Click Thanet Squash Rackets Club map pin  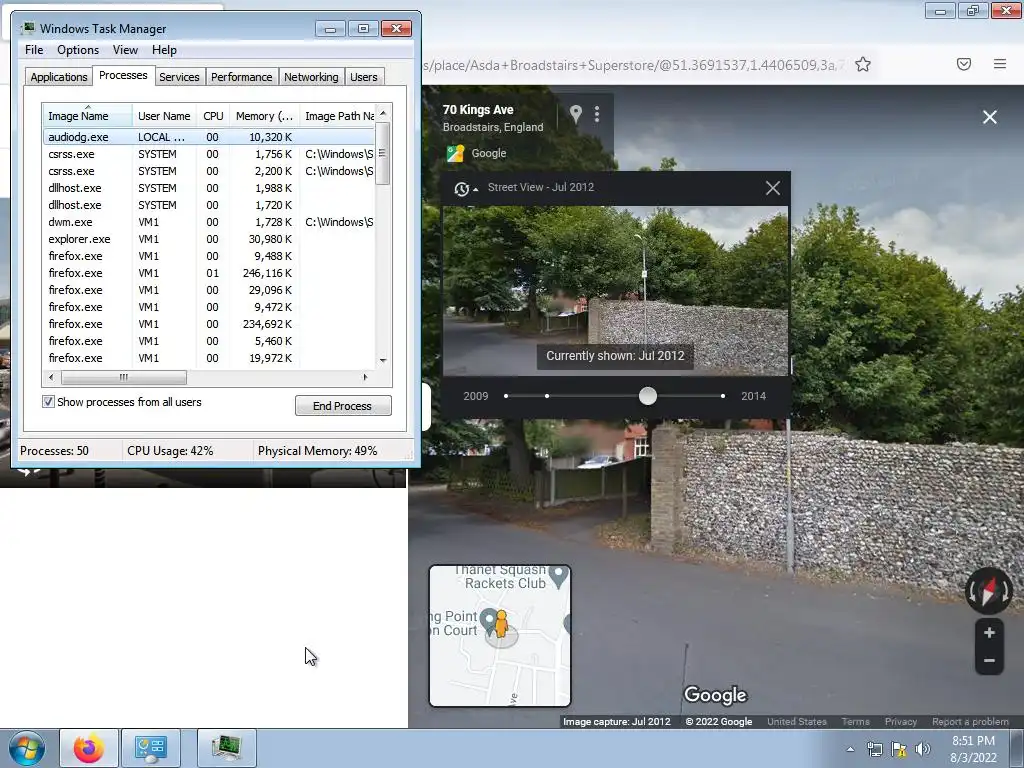point(558,577)
